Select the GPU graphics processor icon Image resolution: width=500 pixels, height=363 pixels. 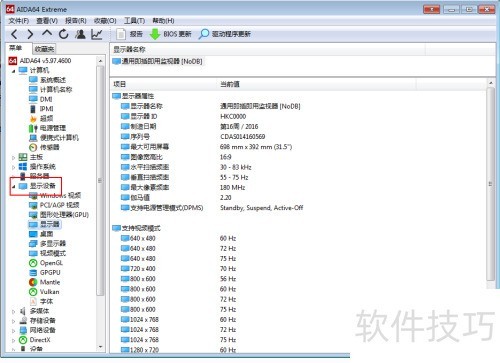pyautogui.click(x=33, y=215)
